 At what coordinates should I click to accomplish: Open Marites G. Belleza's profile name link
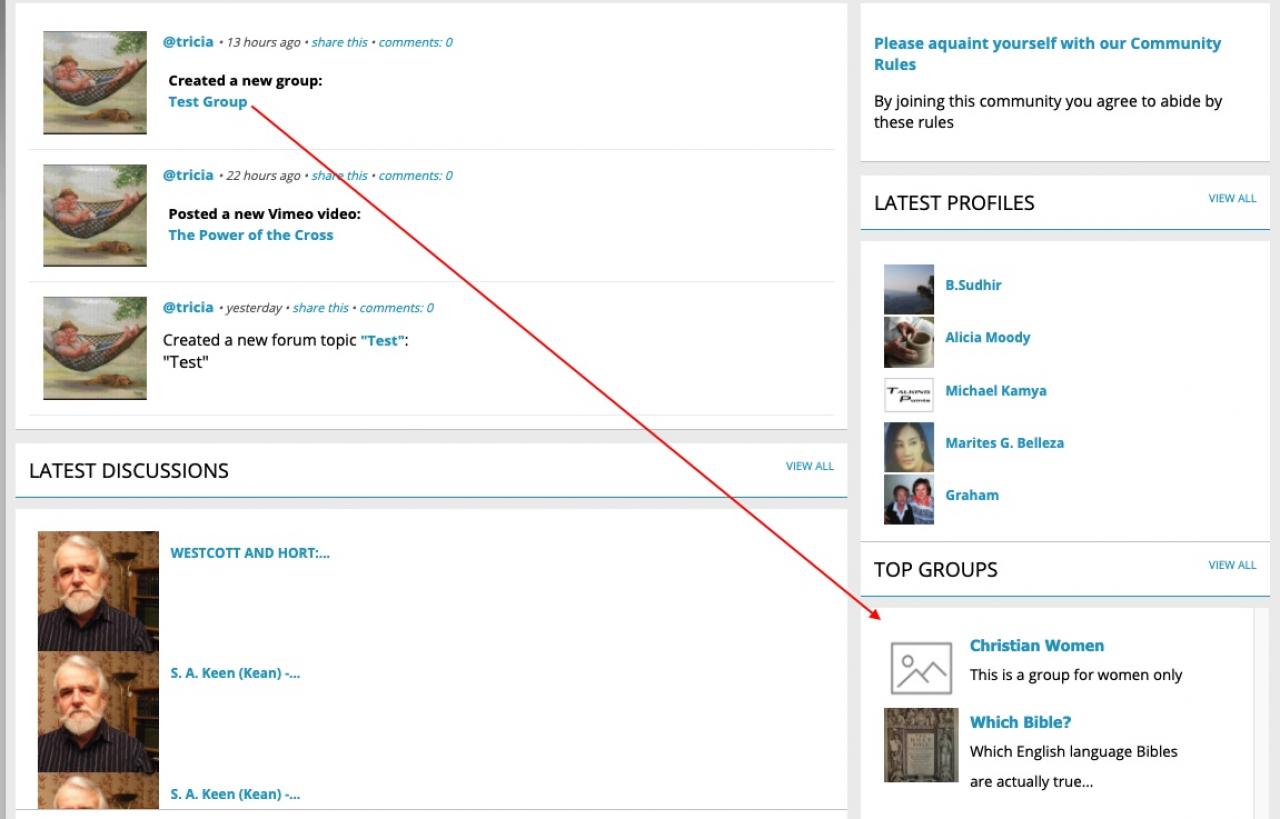1005,442
